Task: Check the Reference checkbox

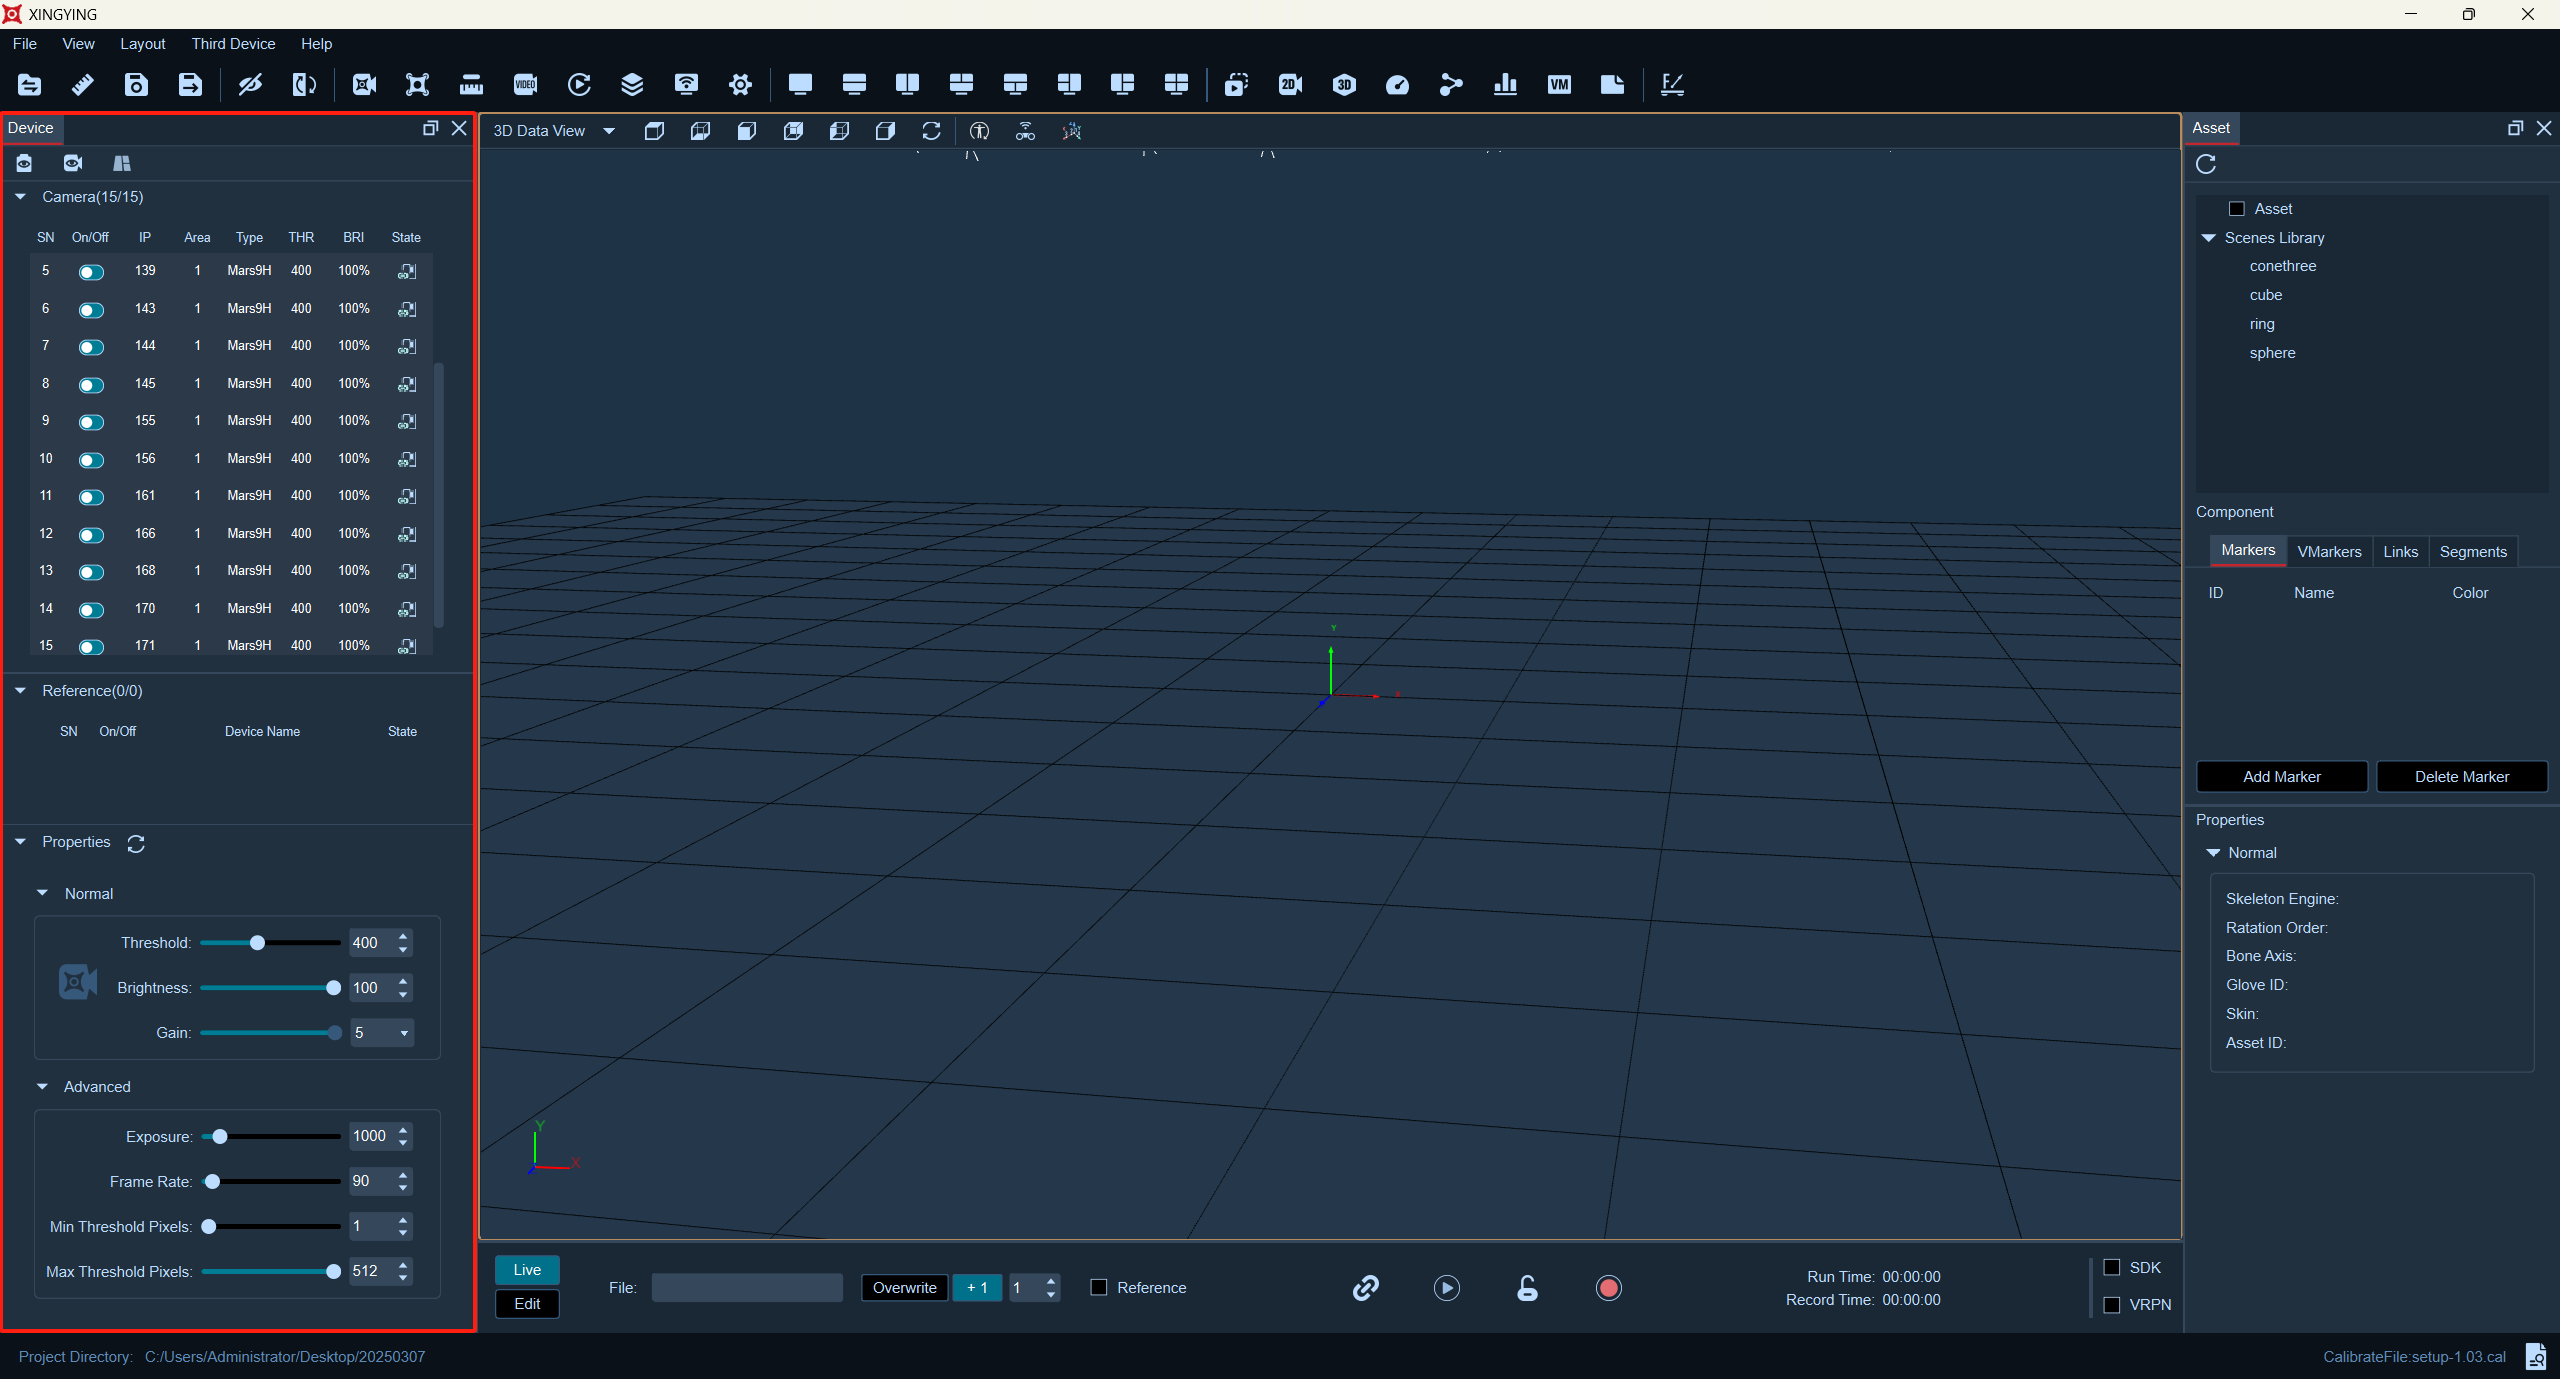Action: click(x=1099, y=1287)
